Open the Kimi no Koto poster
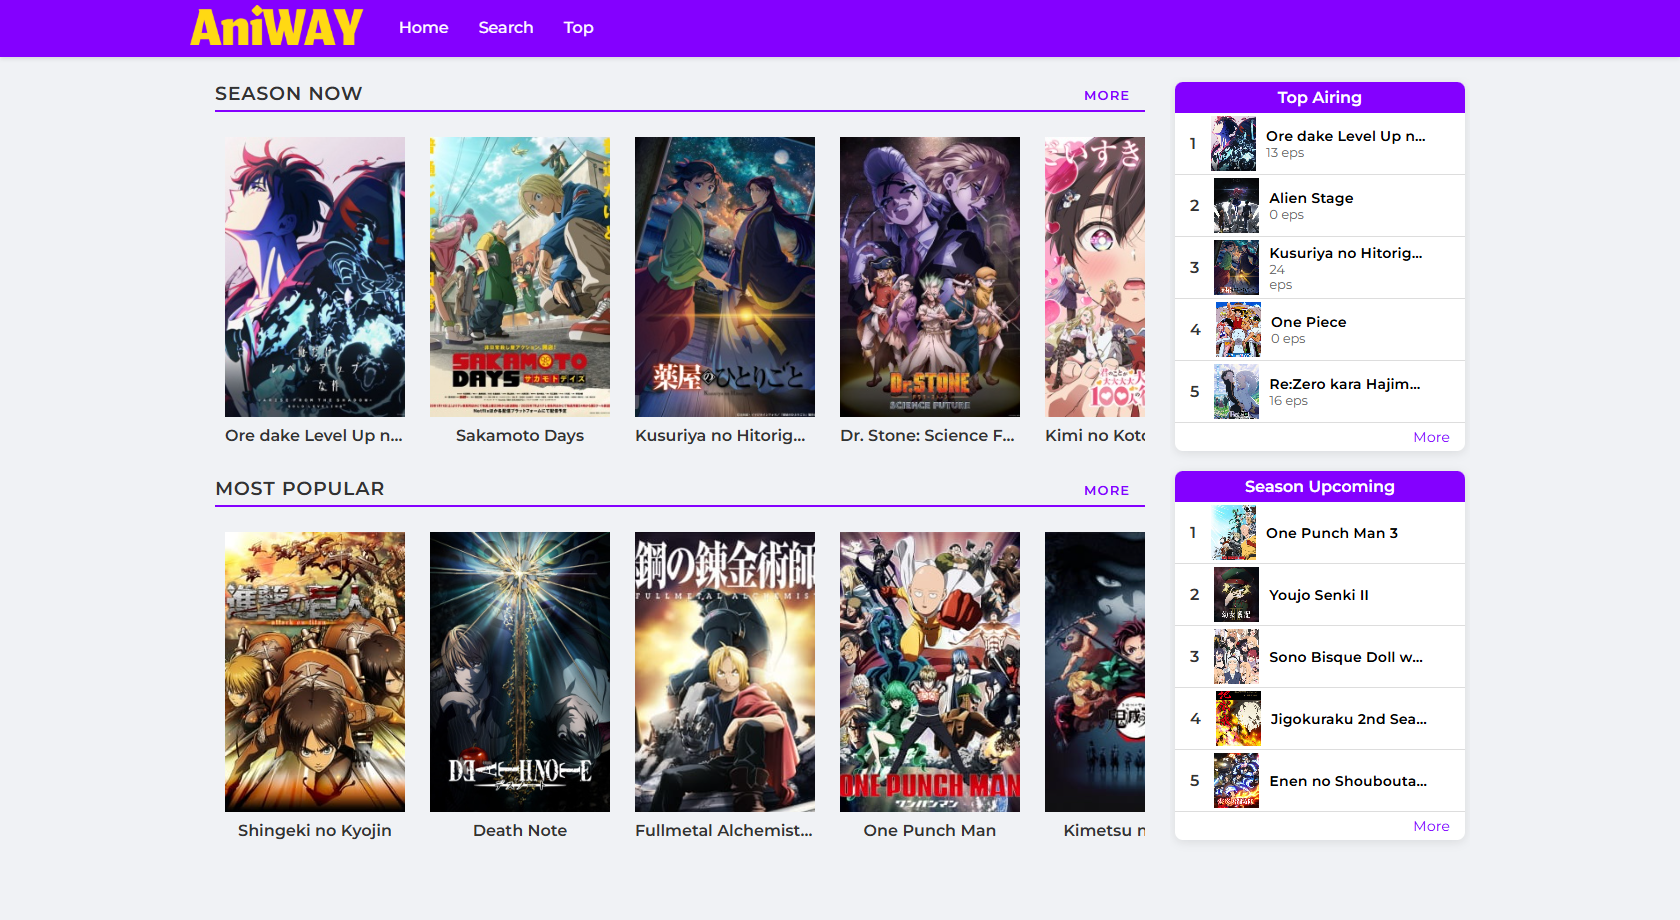The height and width of the screenshot is (920, 1680). [x=1095, y=277]
